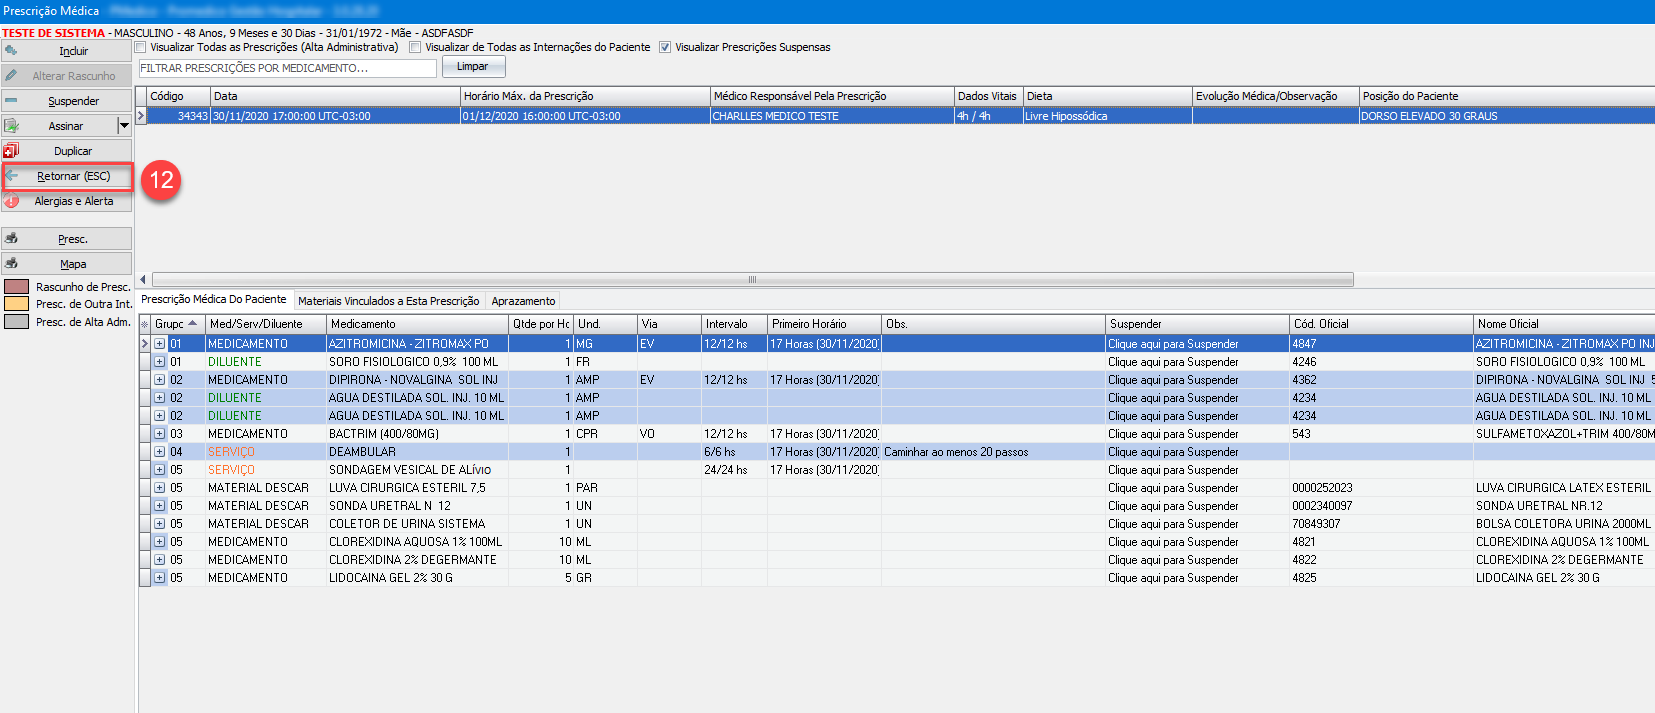1655x713 pixels.
Task: Click the Assinar signature icon
Action: [x=11, y=126]
